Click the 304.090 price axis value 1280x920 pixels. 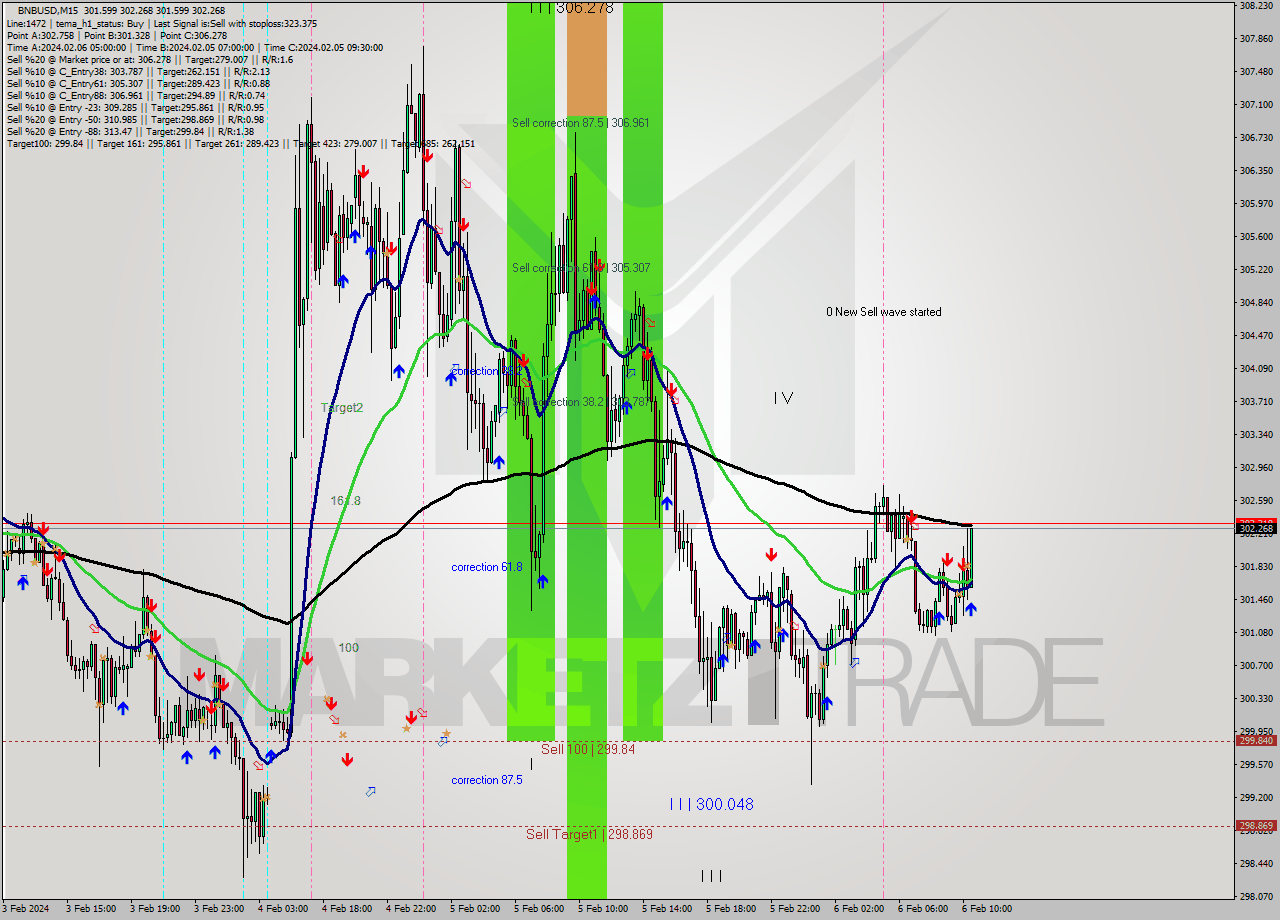1256,368
